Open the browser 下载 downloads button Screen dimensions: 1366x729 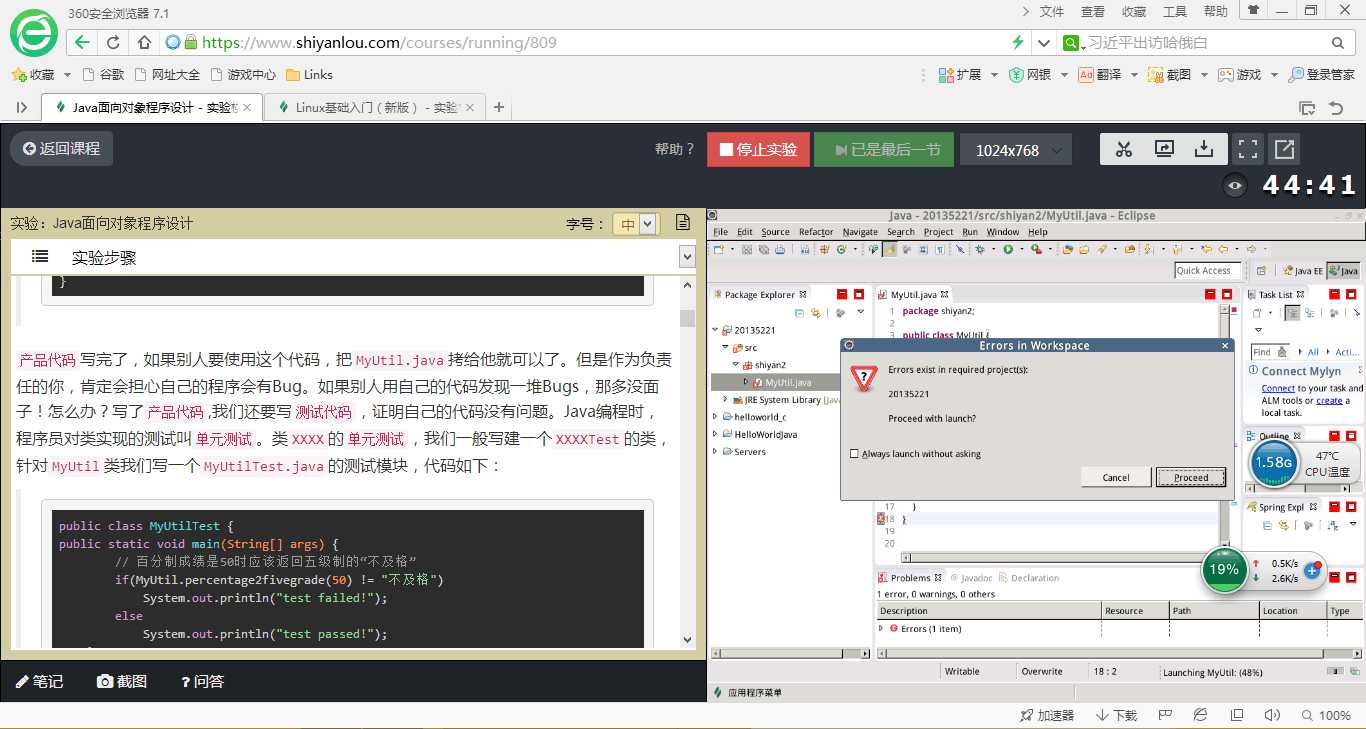(x=1117, y=715)
